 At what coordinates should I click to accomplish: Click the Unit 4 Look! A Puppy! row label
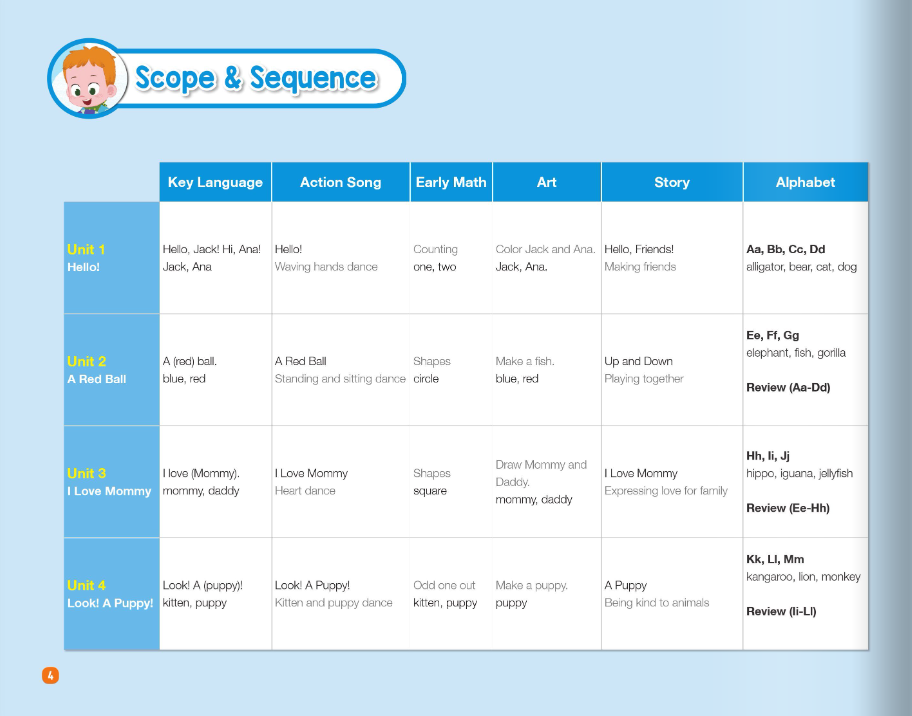click(110, 594)
